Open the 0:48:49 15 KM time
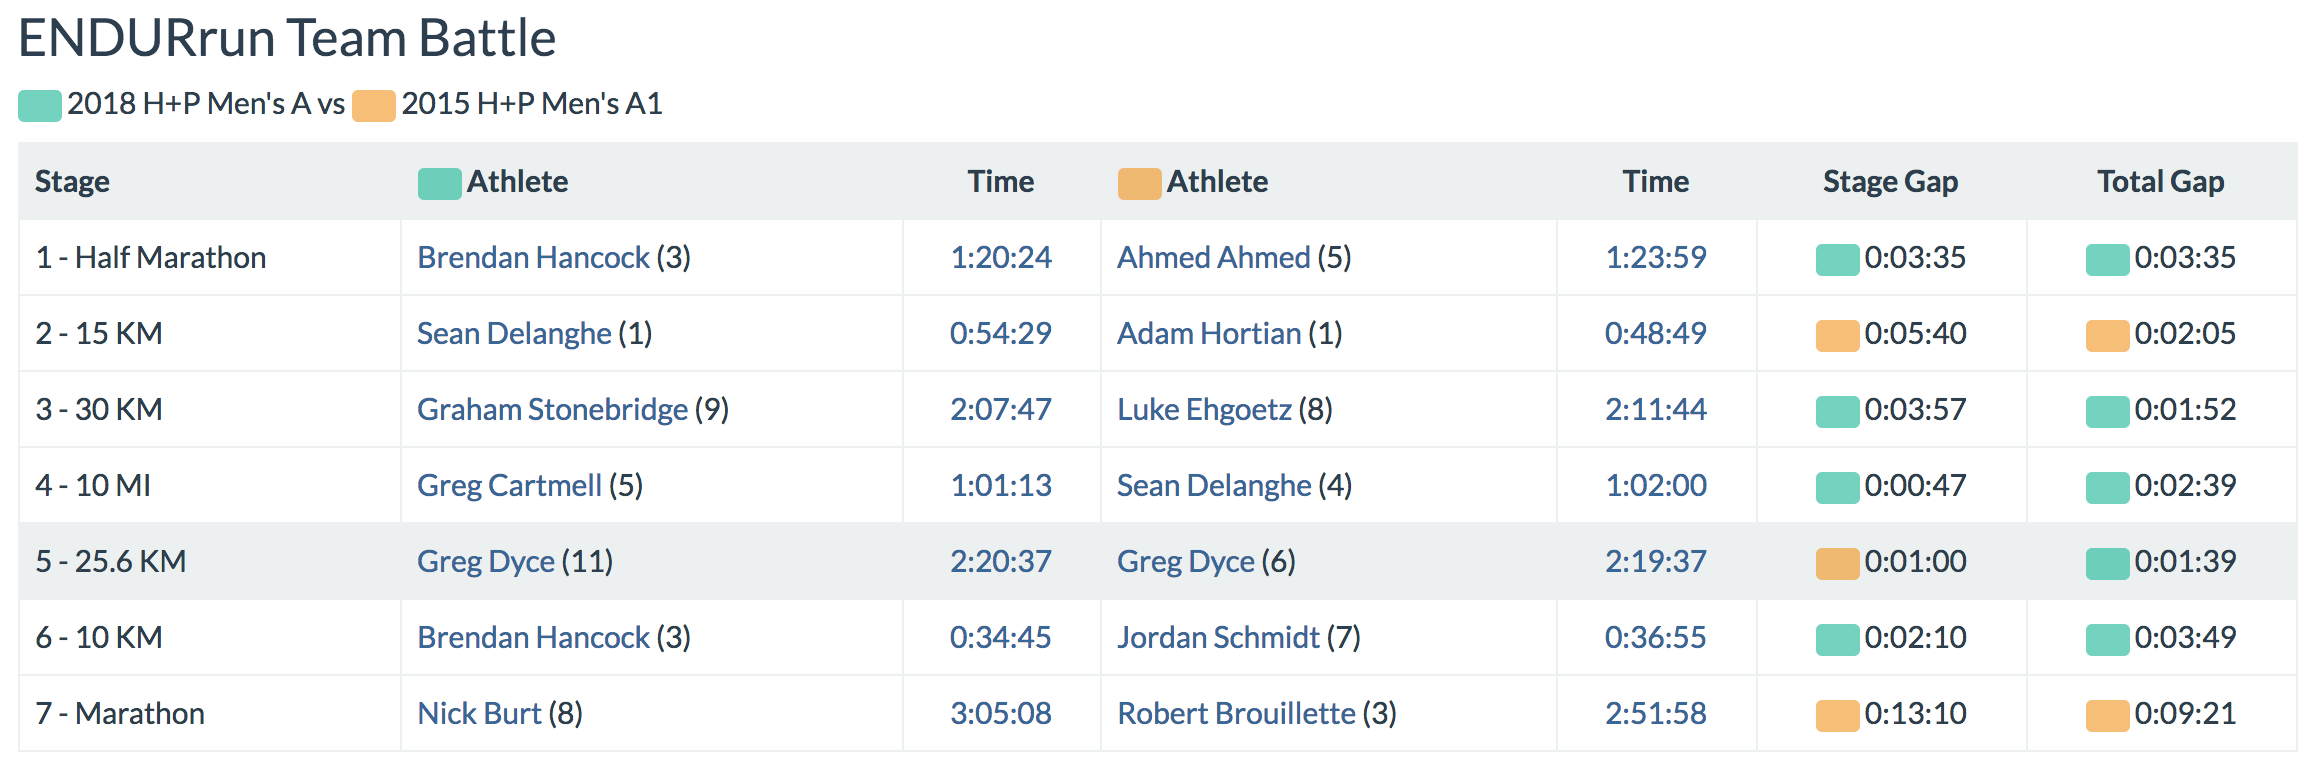The width and height of the screenshot is (2314, 772). coord(1655,334)
